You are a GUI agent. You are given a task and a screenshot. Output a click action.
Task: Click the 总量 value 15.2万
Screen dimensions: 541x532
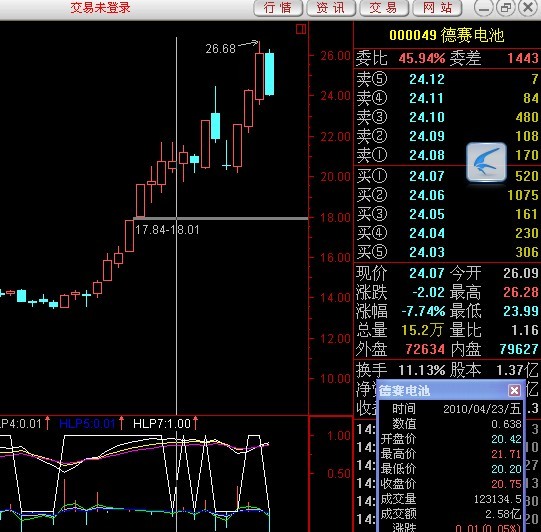[422, 330]
